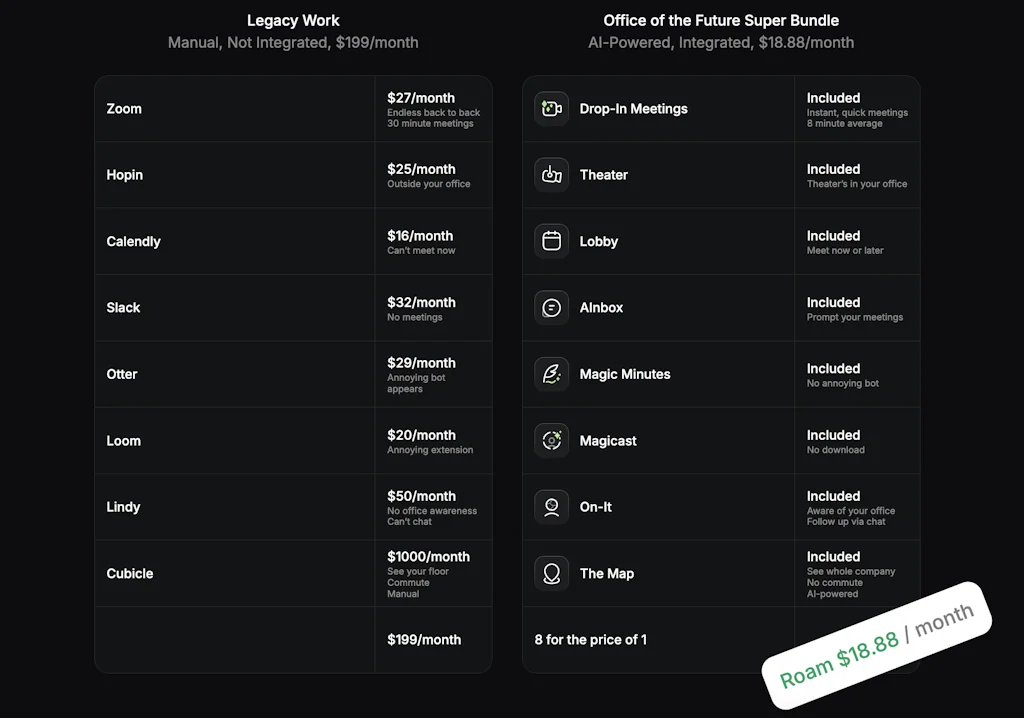Click the Drop-In Meetings label

(x=633, y=109)
